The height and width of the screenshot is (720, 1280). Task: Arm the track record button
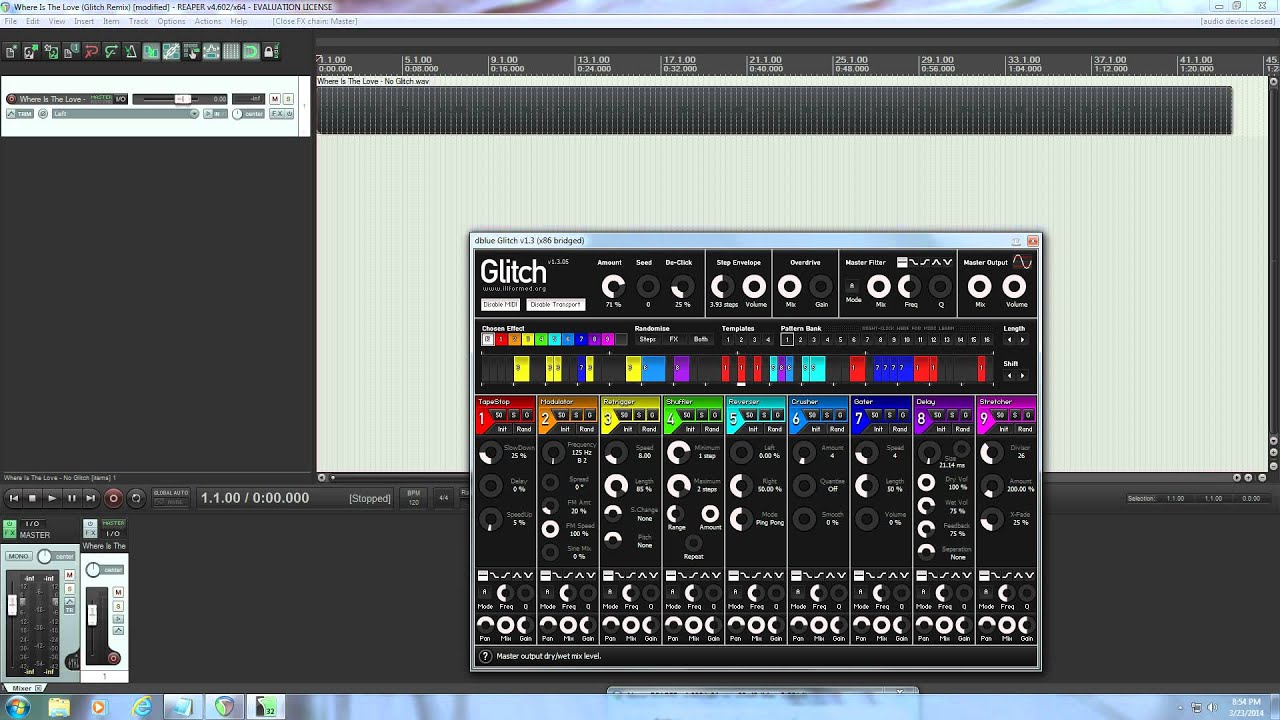pos(11,99)
